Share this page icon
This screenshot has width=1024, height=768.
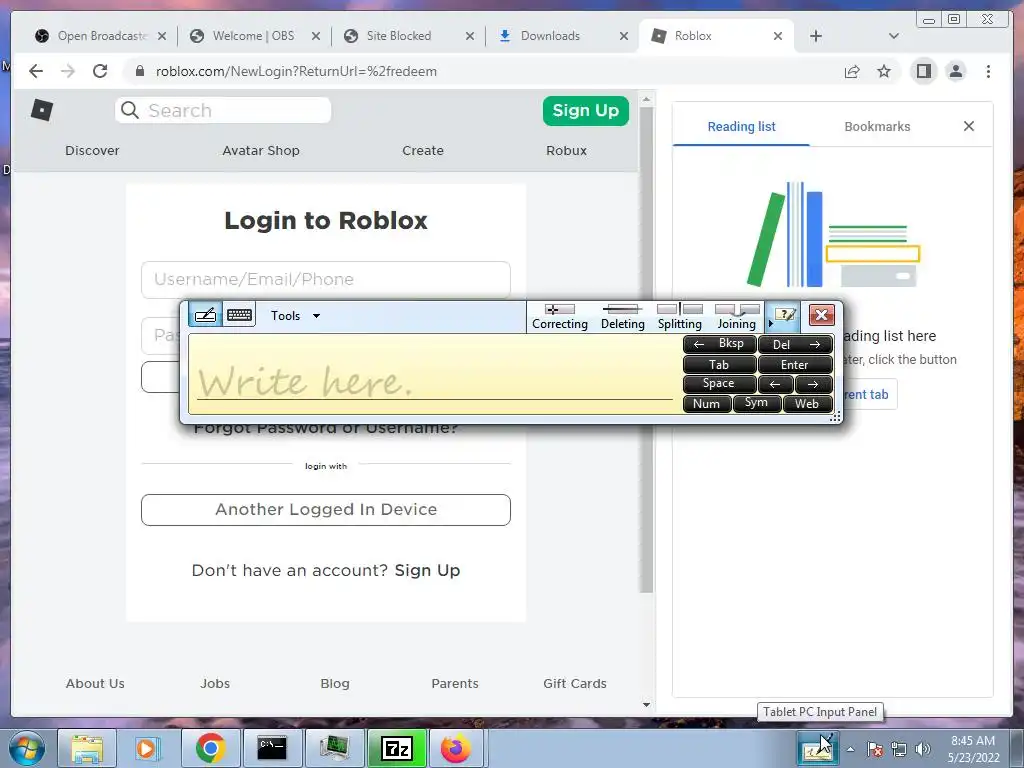[852, 71]
